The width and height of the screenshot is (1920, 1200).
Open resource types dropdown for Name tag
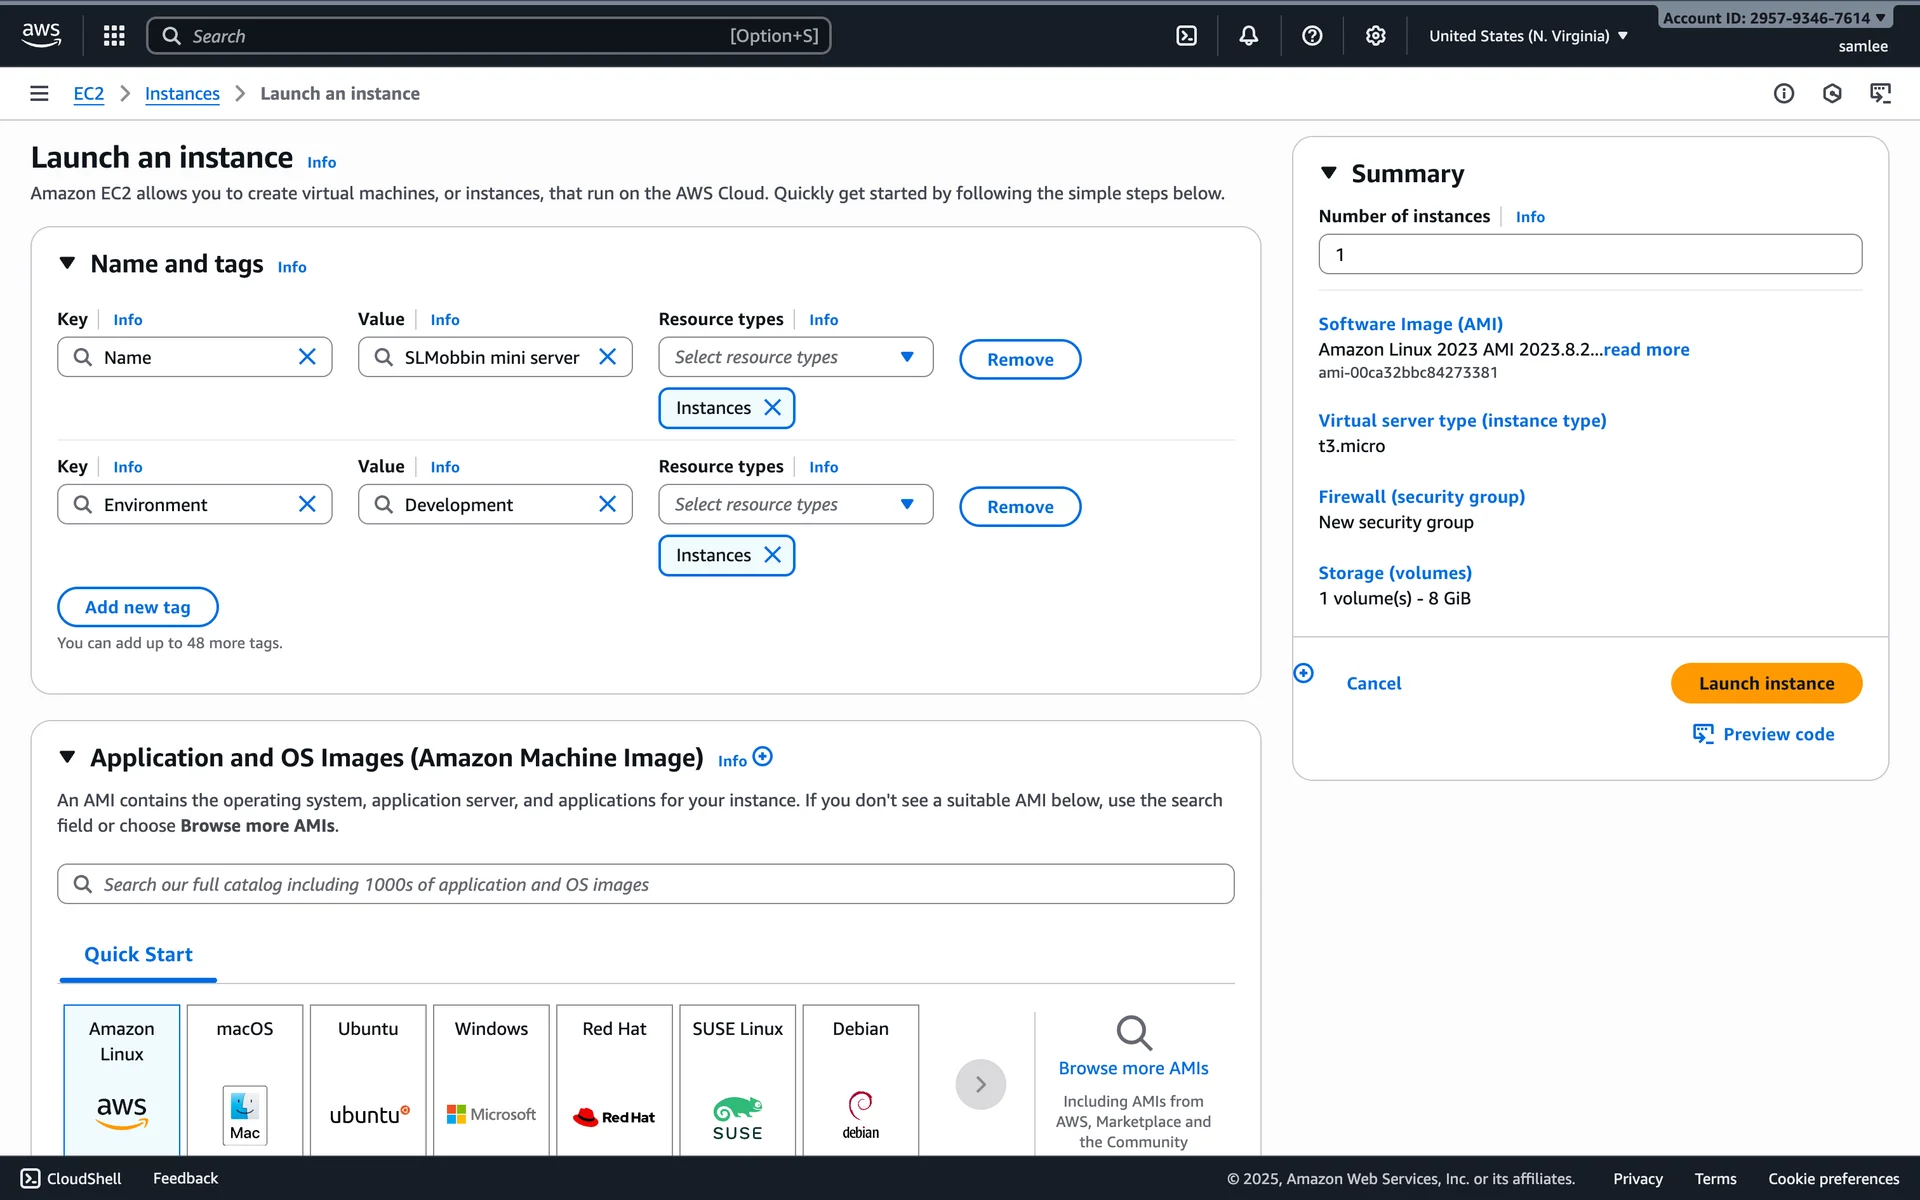(795, 357)
